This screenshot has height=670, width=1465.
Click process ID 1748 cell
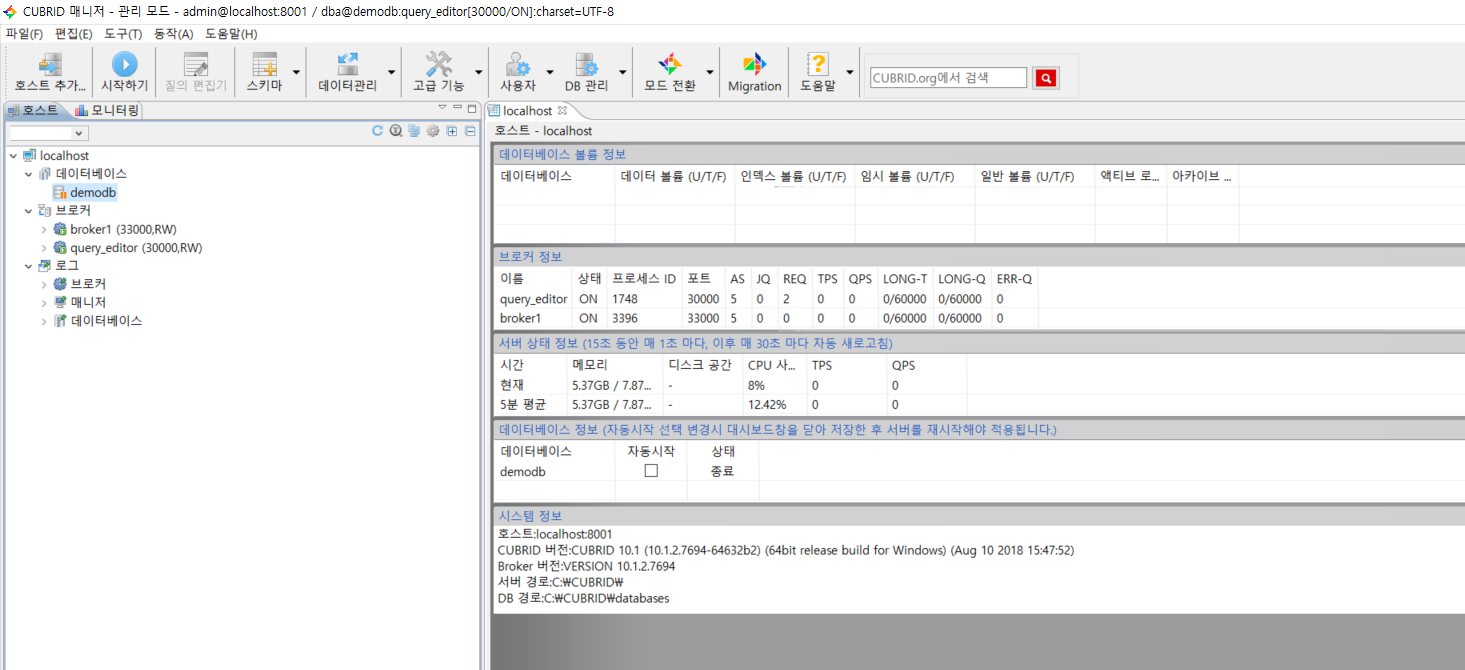point(625,299)
